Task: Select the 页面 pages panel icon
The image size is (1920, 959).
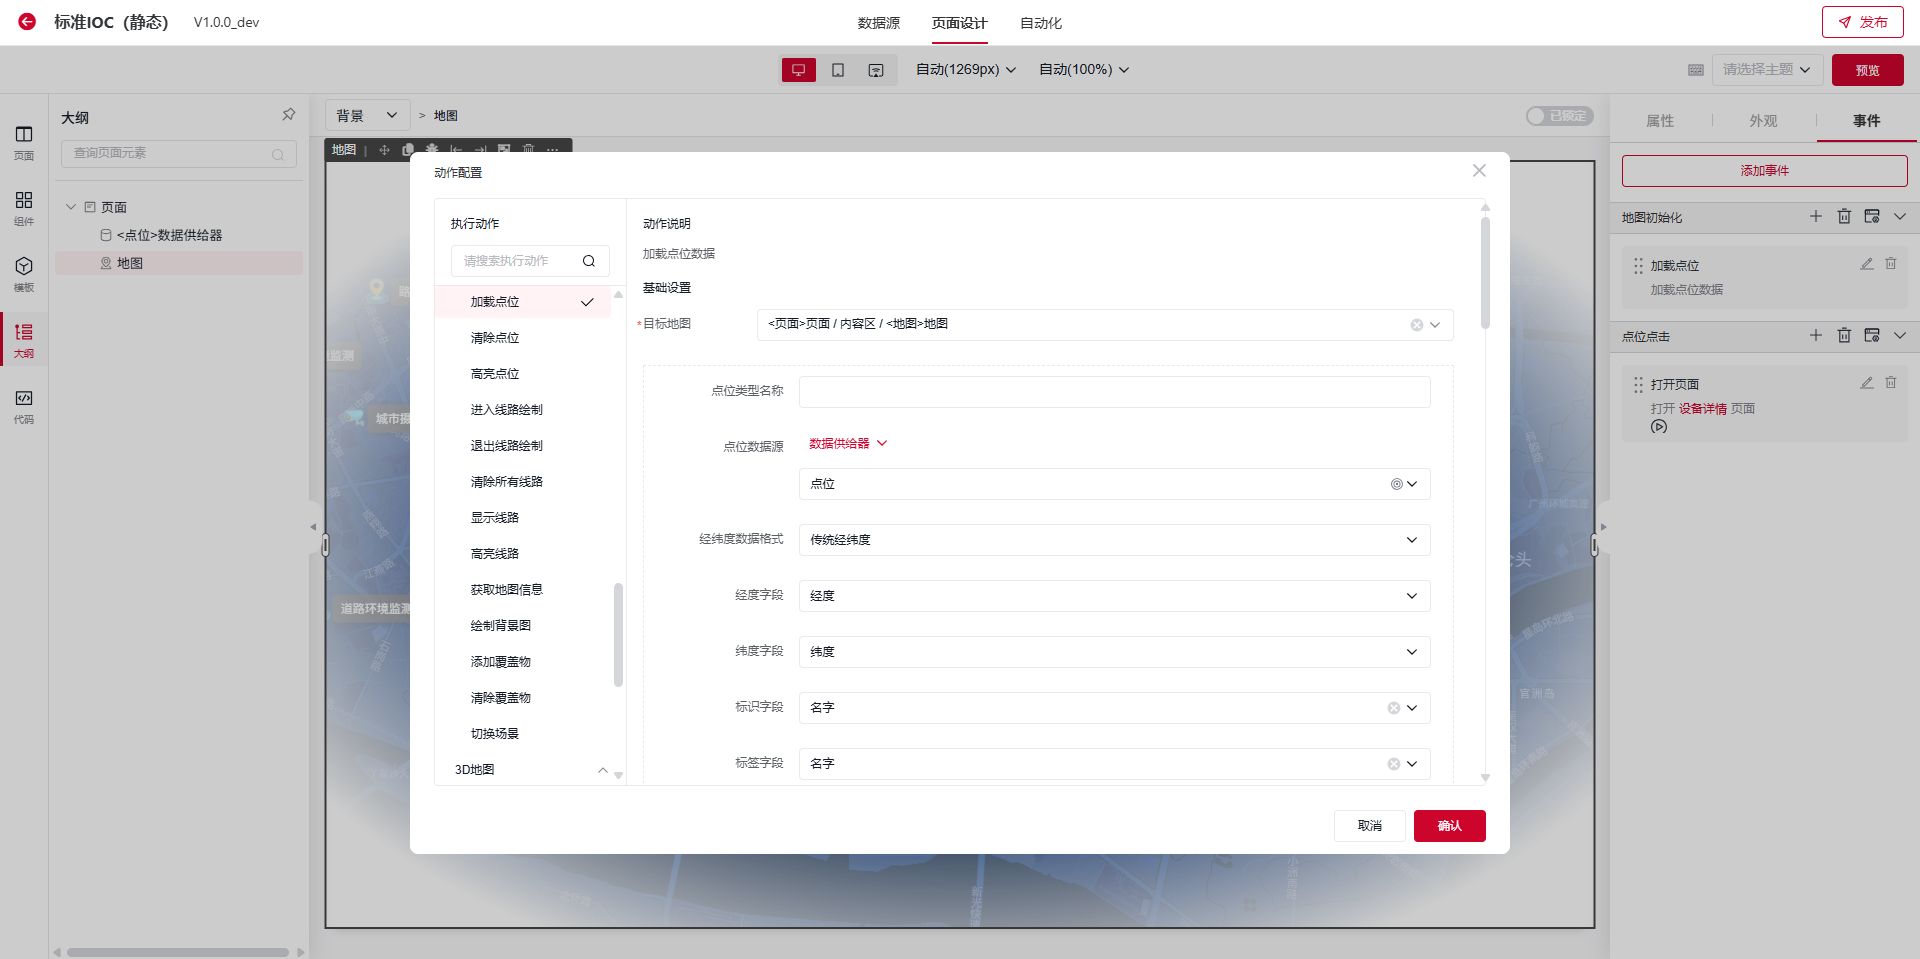Action: tap(24, 140)
